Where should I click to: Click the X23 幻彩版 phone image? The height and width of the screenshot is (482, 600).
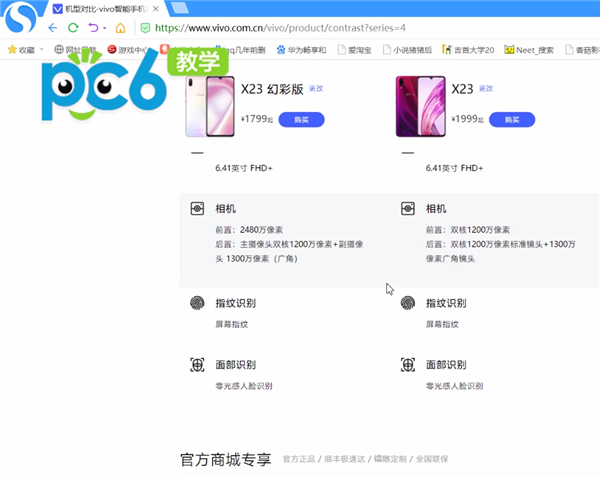210,106
